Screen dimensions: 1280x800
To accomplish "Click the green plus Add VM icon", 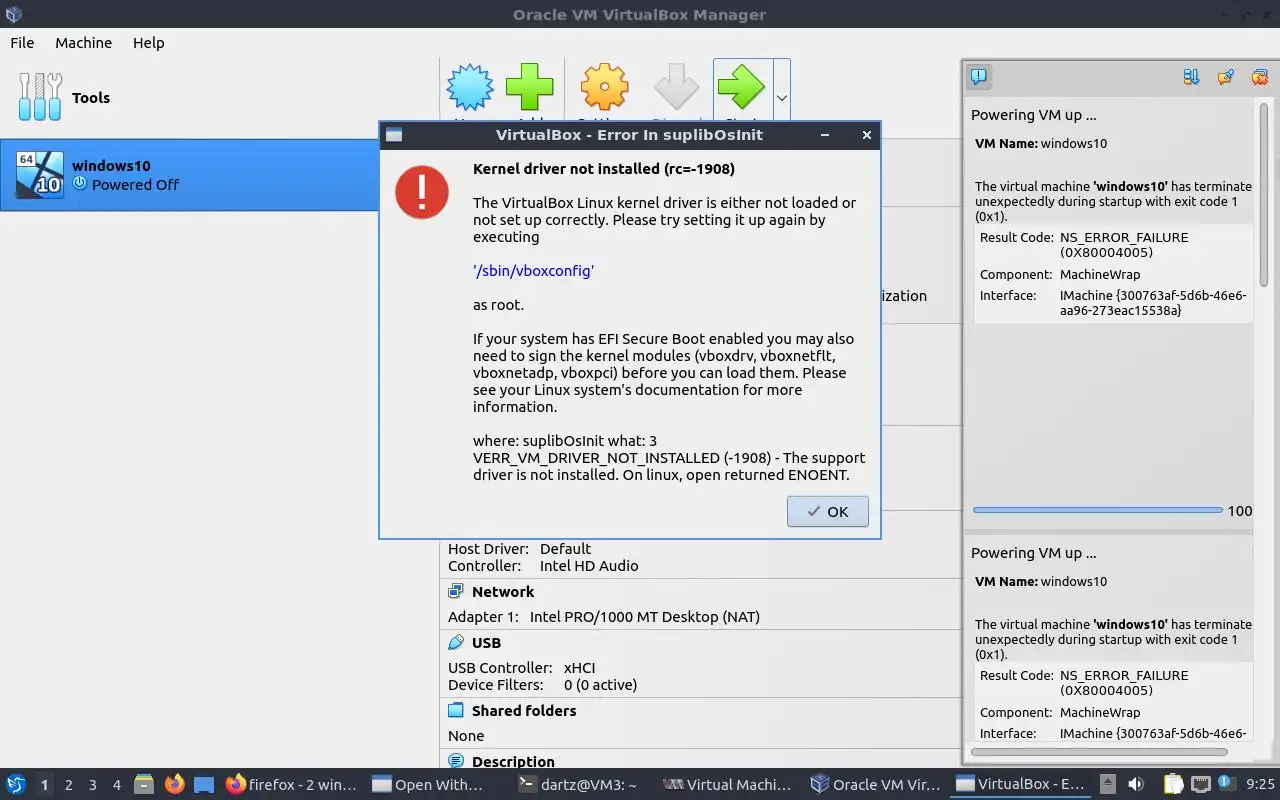I will [x=530, y=87].
